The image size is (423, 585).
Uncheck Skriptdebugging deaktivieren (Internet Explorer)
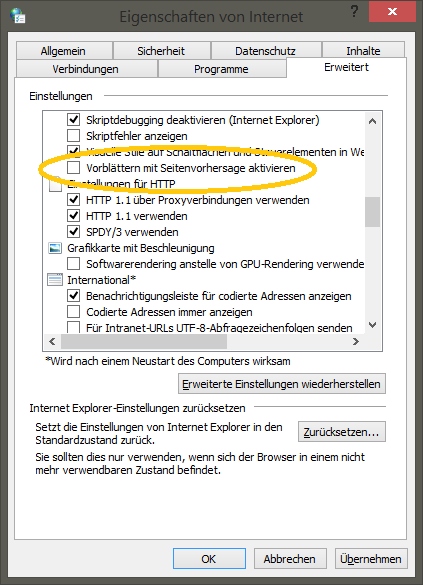click(x=73, y=120)
